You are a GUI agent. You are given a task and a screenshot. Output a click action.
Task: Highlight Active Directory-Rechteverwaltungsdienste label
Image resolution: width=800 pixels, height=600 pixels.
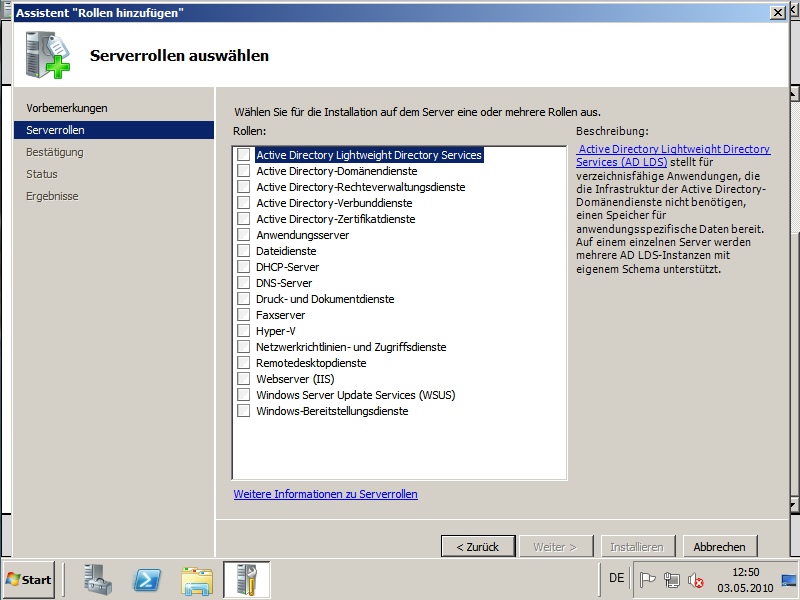point(361,187)
